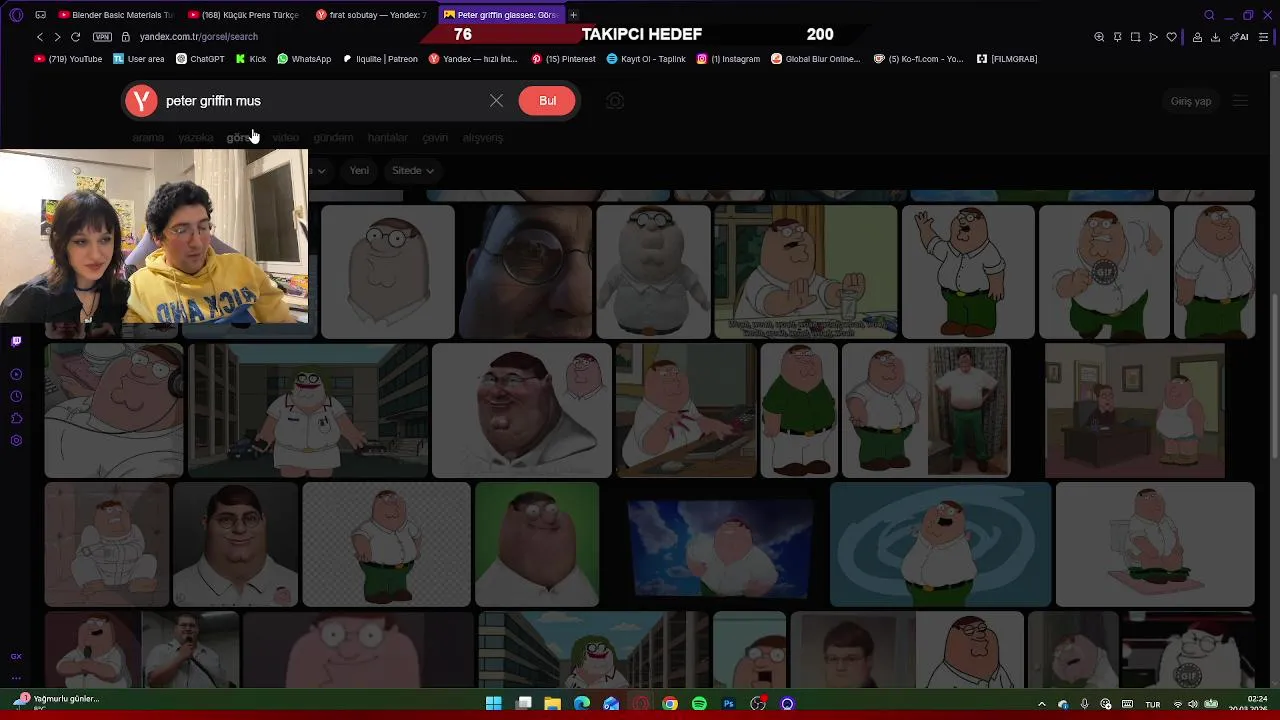Screen dimensions: 1280x720
Task: Open Yandex hamburger menu at top right
Action: (1240, 101)
